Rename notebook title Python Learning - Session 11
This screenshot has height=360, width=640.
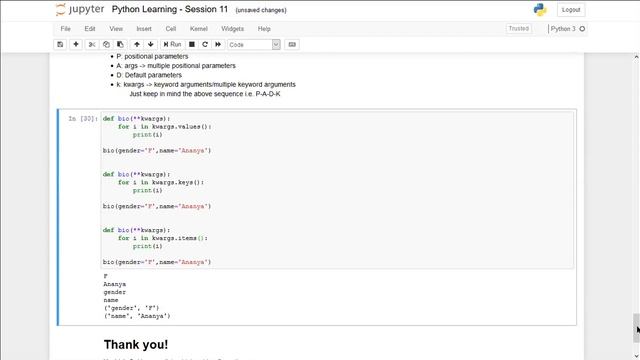pos(170,9)
